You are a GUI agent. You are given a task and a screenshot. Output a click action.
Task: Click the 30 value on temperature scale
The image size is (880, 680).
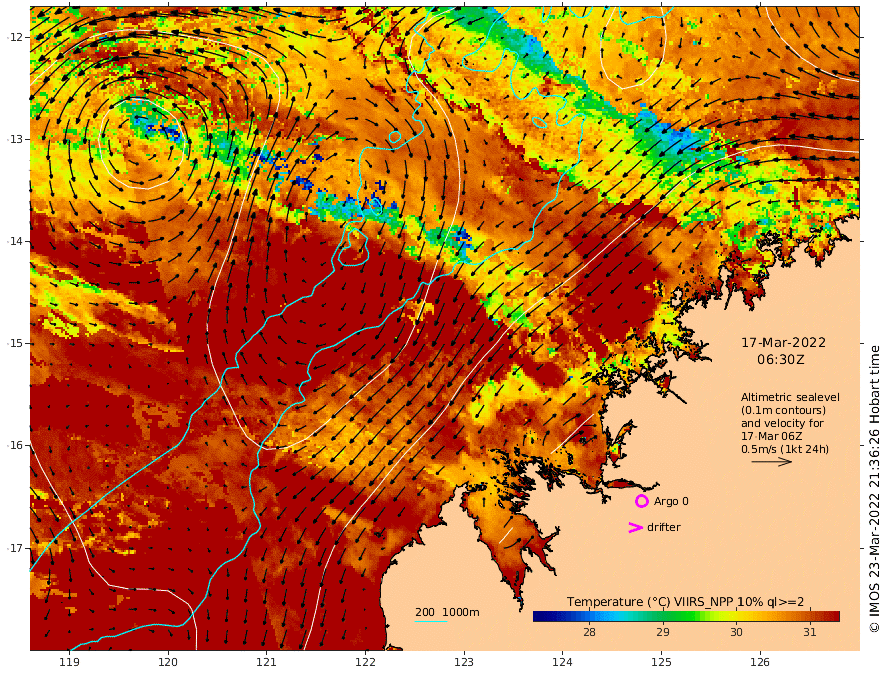[x=736, y=632]
